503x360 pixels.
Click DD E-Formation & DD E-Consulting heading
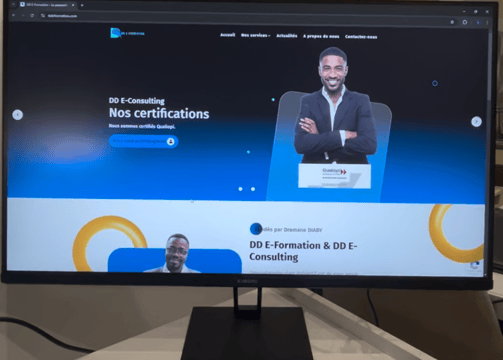coord(303,251)
